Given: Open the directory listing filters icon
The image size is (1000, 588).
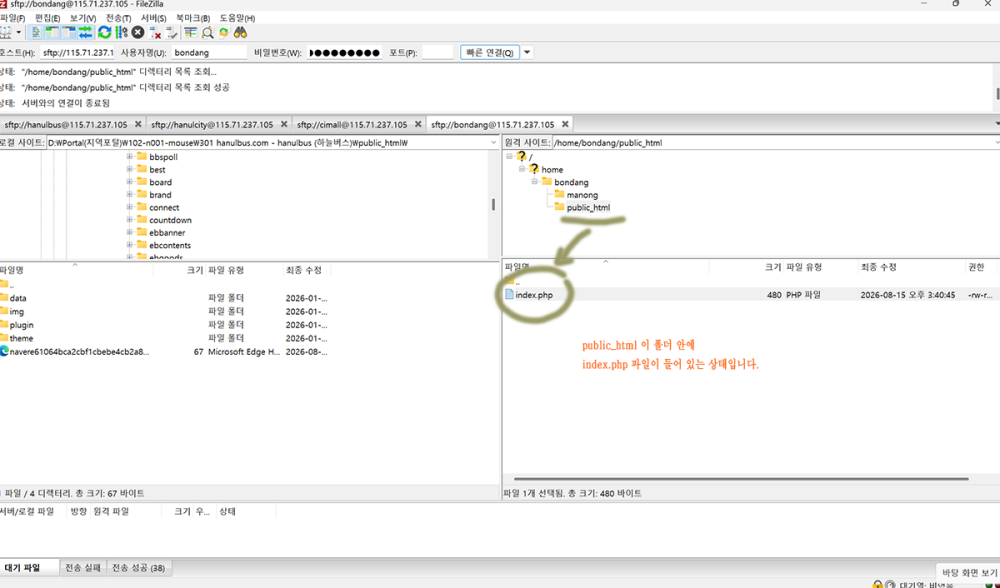Looking at the screenshot, I should (190, 32).
